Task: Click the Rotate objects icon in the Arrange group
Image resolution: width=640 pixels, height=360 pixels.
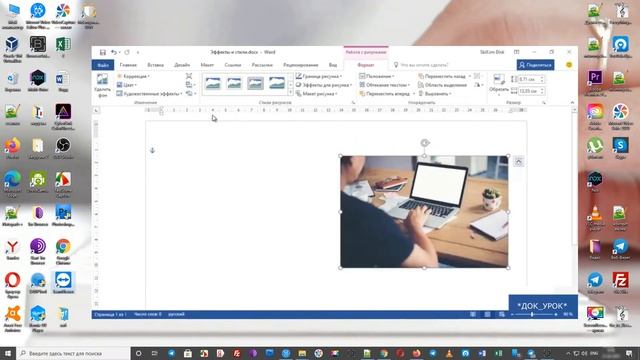Action: [x=477, y=85]
